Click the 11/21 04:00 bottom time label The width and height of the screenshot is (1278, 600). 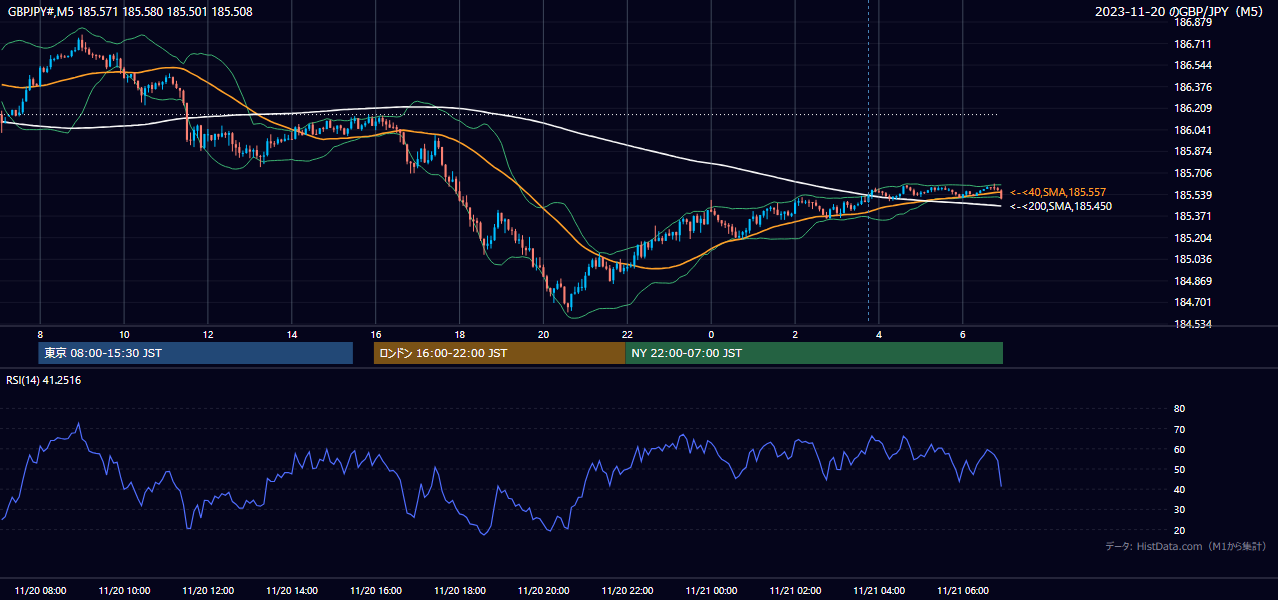coord(879,590)
